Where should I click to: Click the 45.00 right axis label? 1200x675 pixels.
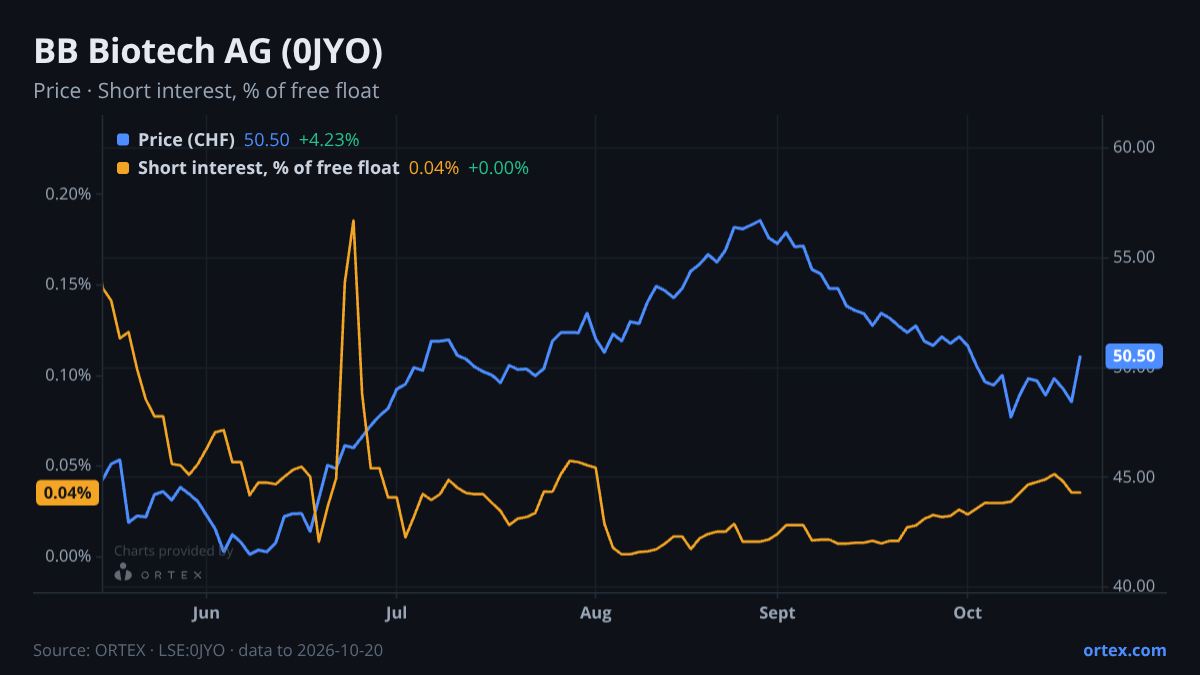(x=1134, y=477)
